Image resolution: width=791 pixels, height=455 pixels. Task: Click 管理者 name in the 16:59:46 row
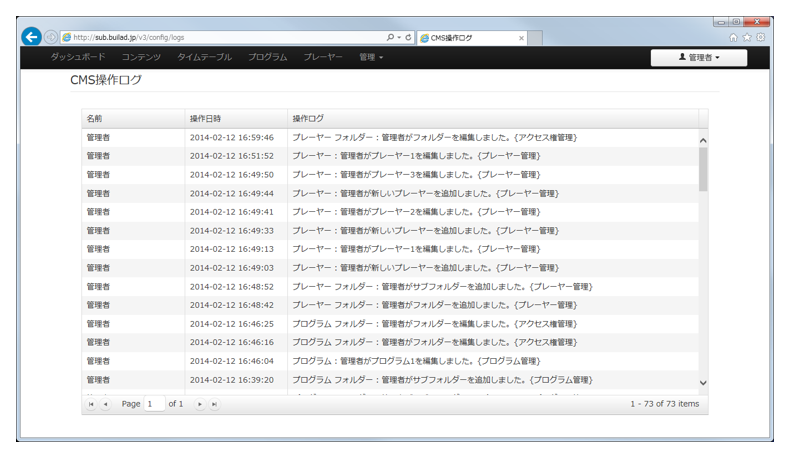(98, 137)
